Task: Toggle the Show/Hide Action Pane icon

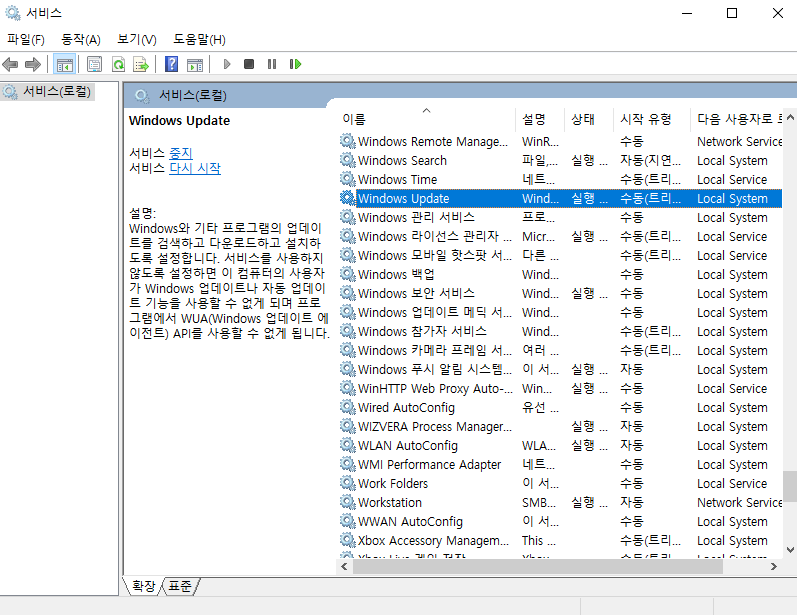Action: 195,64
